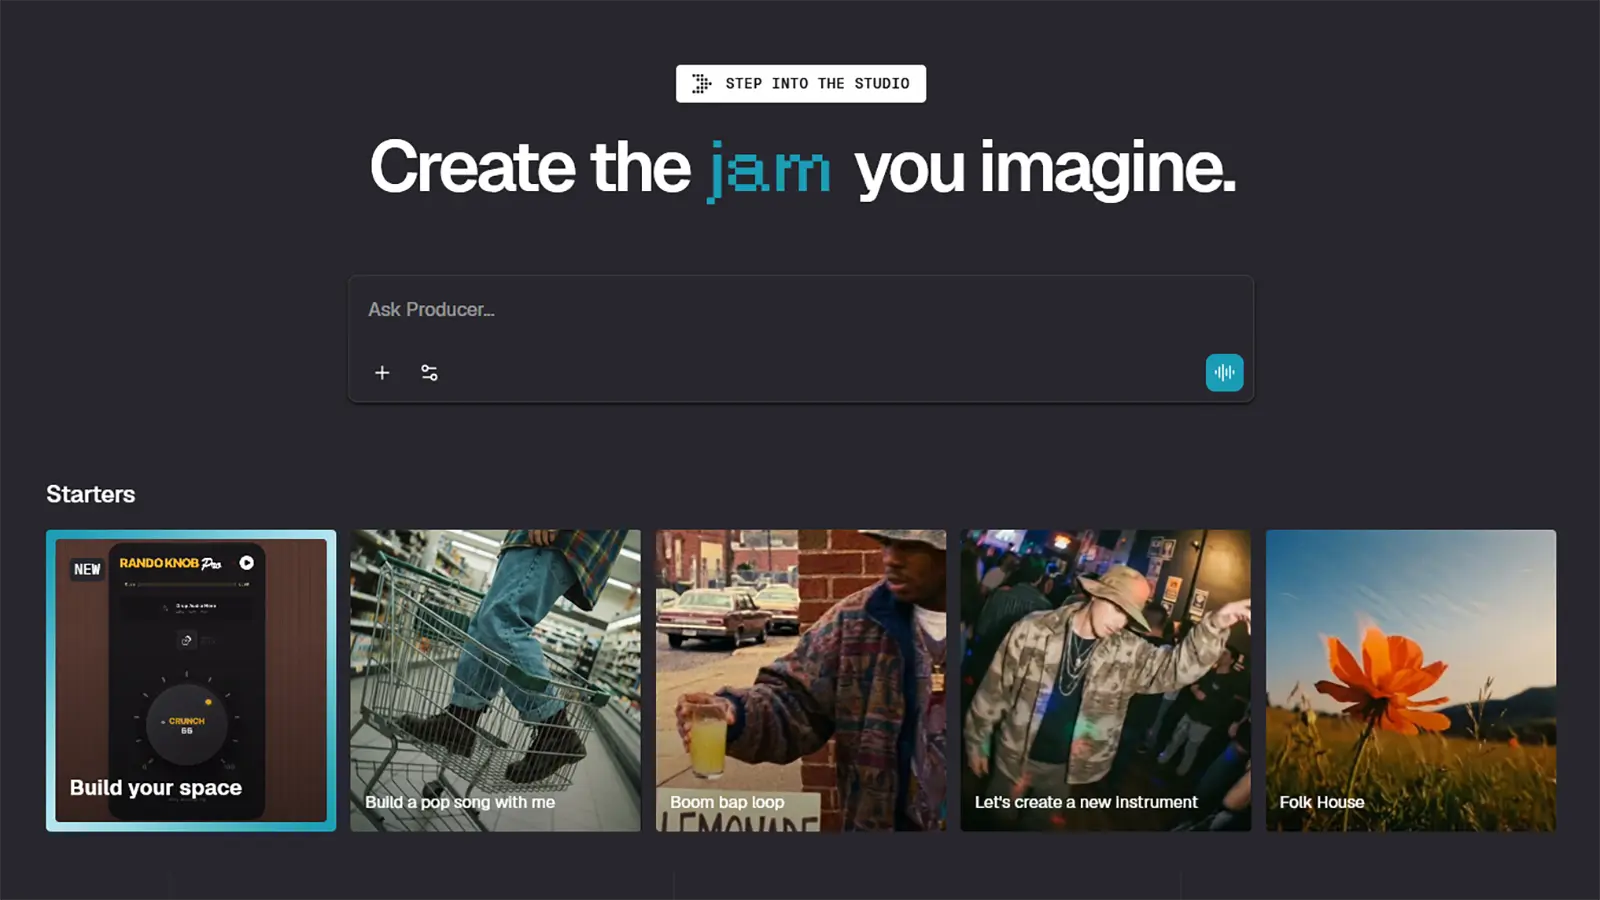This screenshot has height=900, width=1600.
Task: Click the dice randomize icon in Rando Knob
Action: click(186, 640)
